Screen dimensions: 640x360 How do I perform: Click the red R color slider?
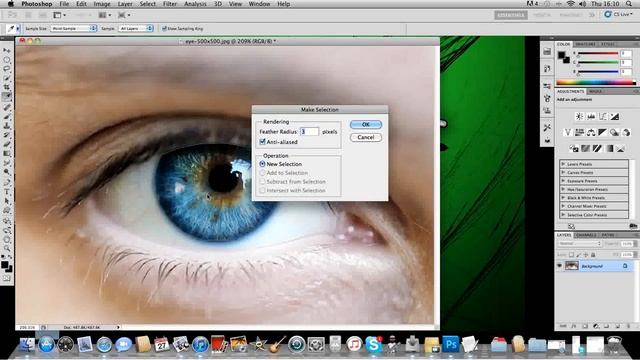coord(598,53)
